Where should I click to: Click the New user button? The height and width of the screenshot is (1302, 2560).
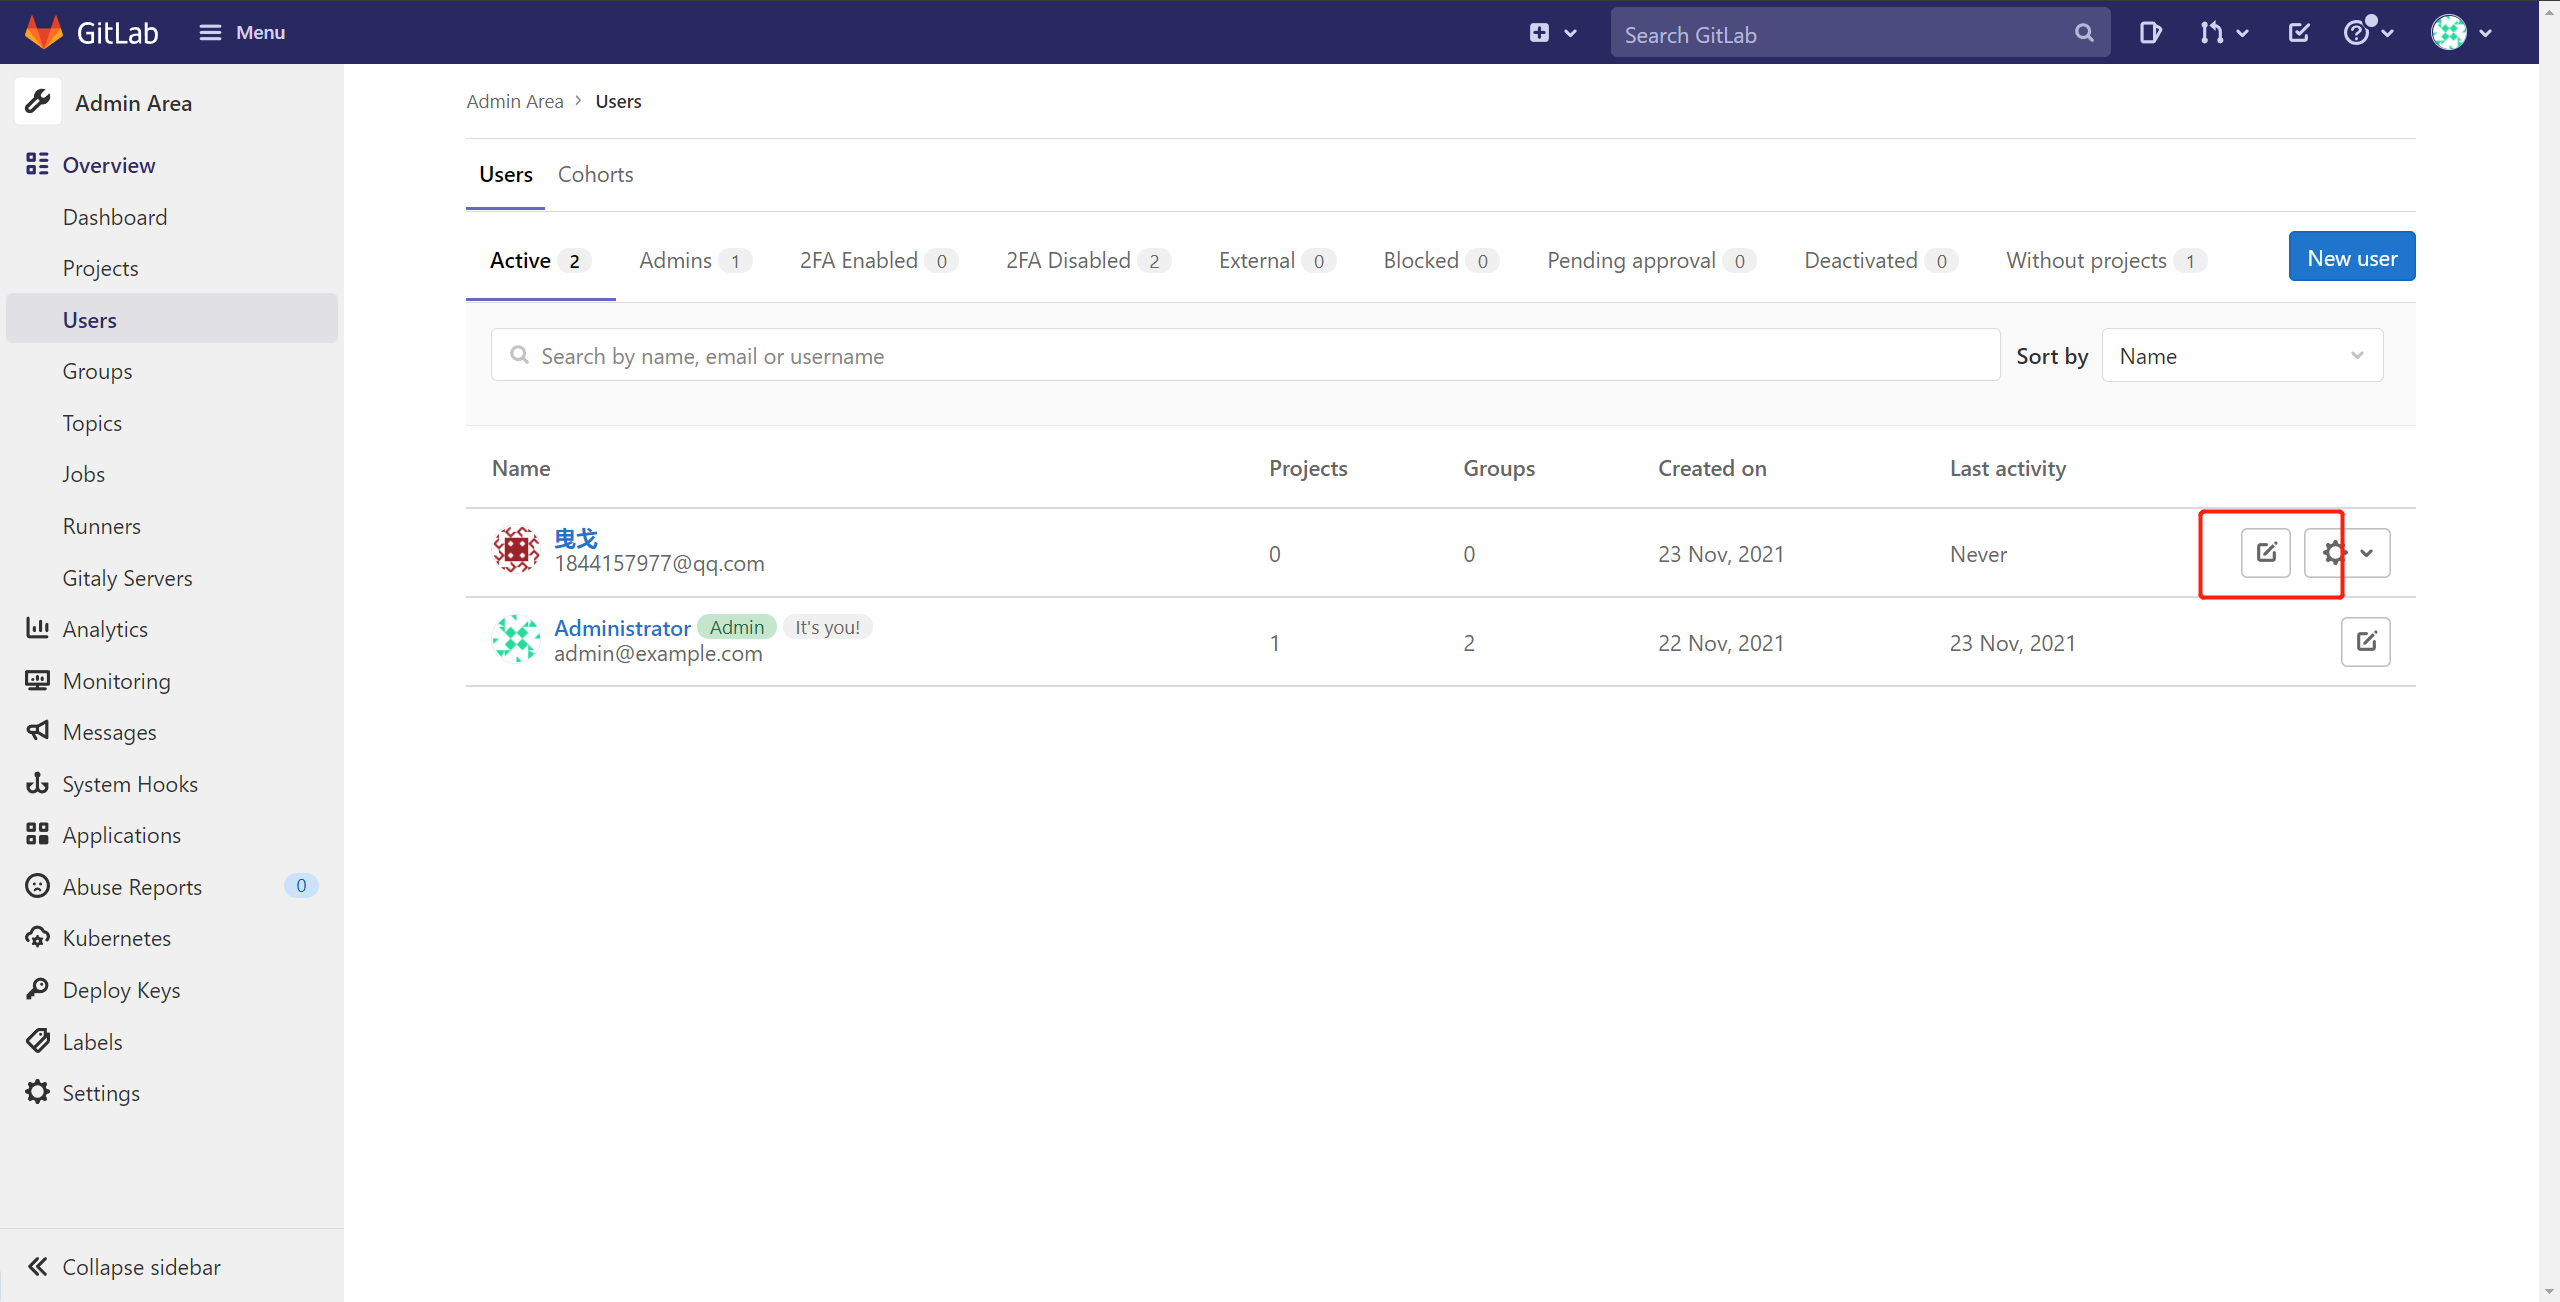(x=2351, y=258)
